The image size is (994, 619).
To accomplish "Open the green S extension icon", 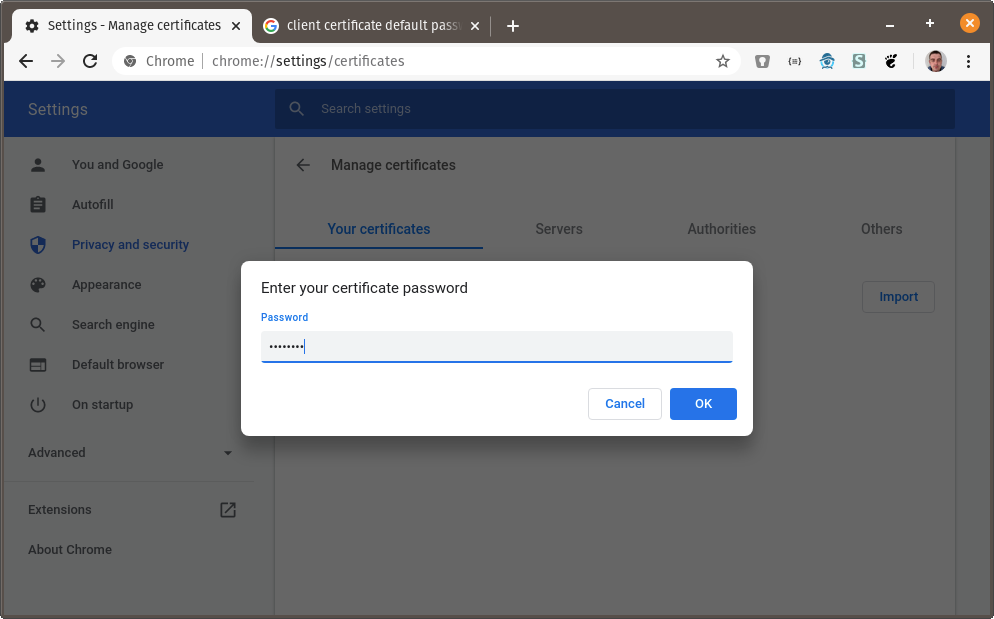I will click(859, 61).
